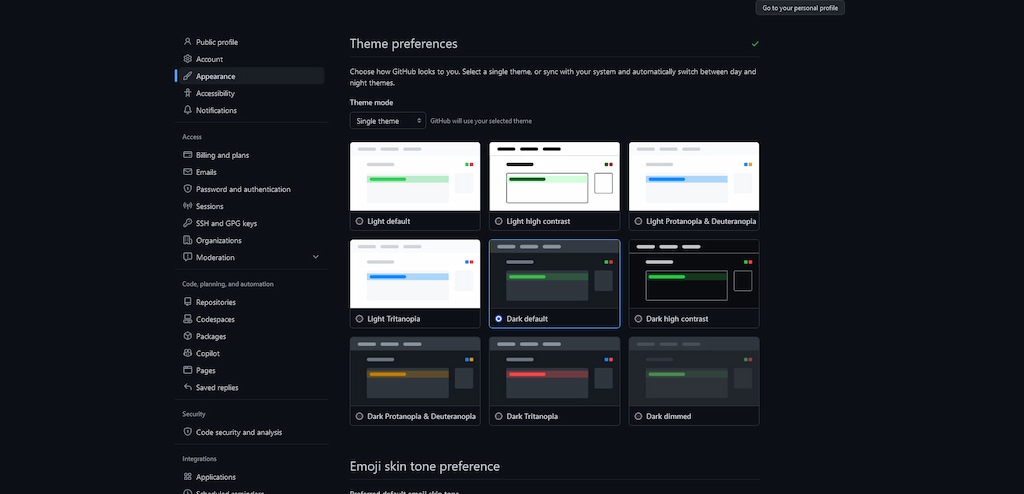Select Dark Protanopia & Deuteranopia radio button
Screen dimensions: 1024x494
pyautogui.click(x=359, y=416)
